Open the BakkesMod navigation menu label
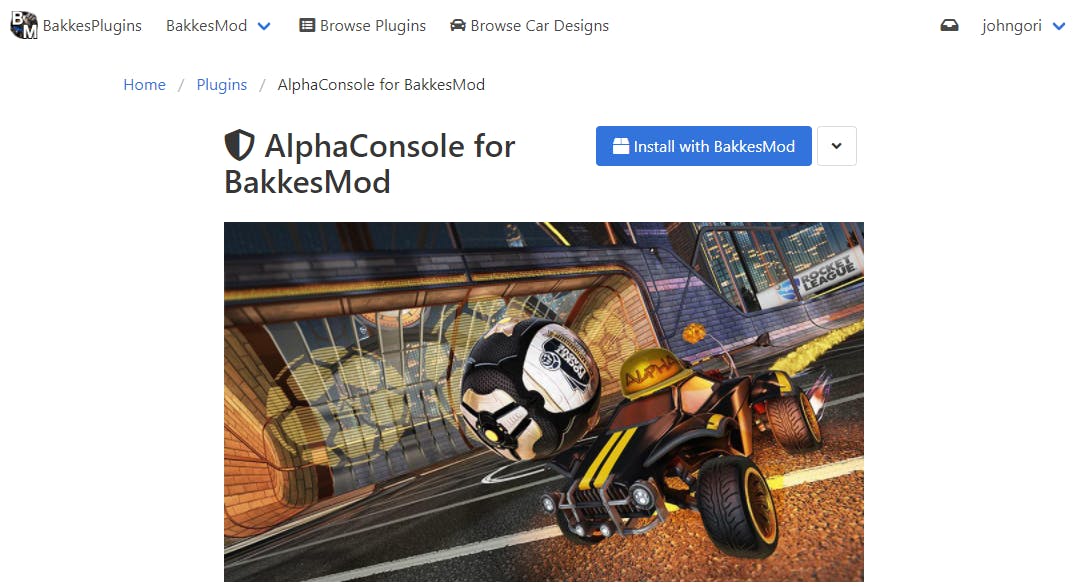Image resolution: width=1079 pixels, height=587 pixels. pos(206,25)
